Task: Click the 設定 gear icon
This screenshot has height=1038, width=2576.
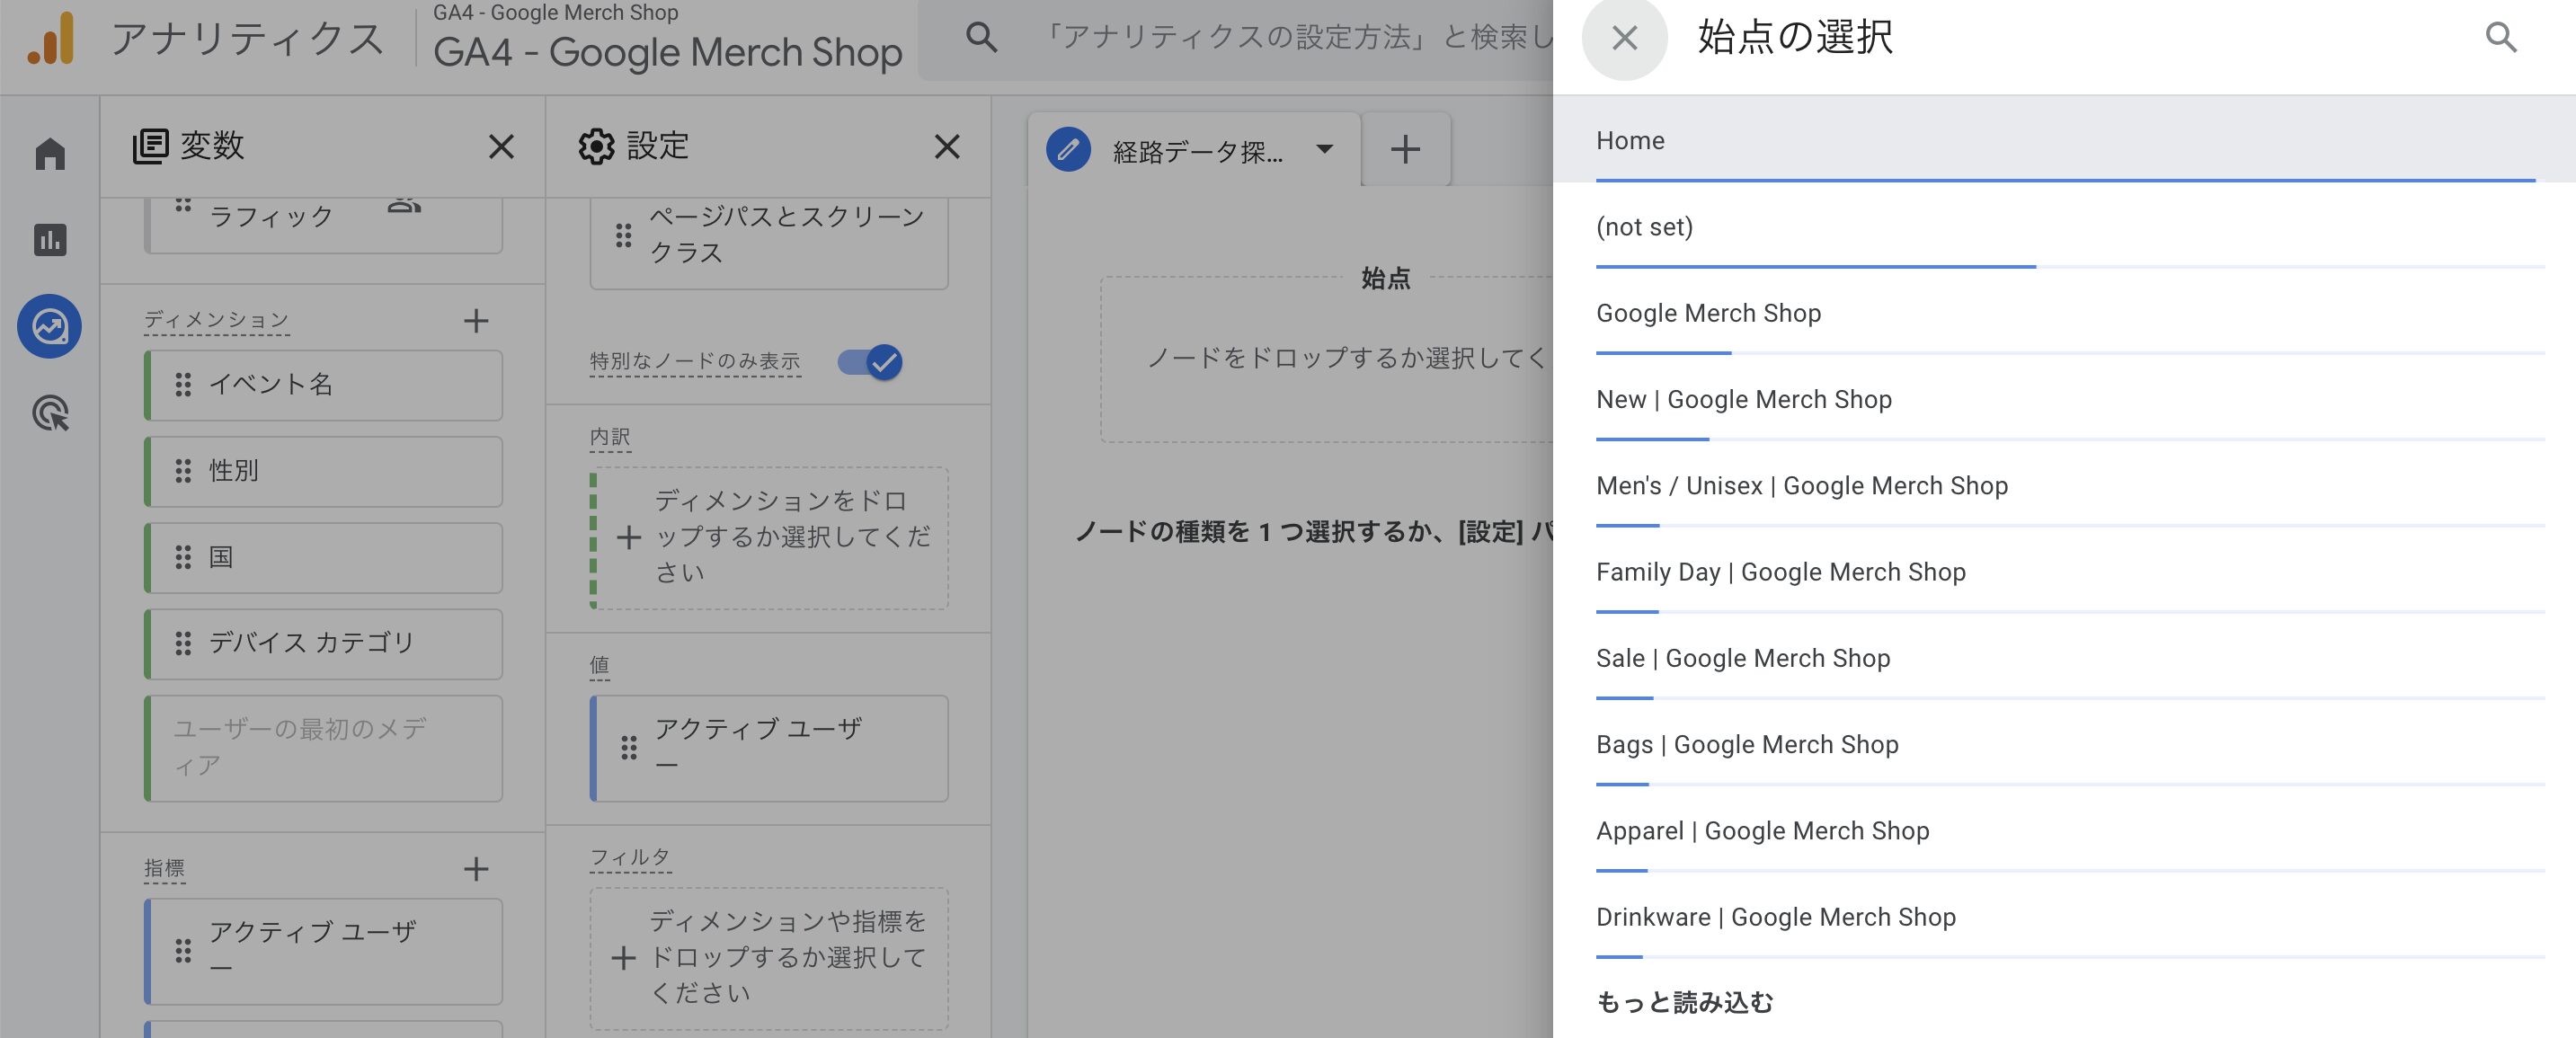Action: pyautogui.click(x=596, y=147)
